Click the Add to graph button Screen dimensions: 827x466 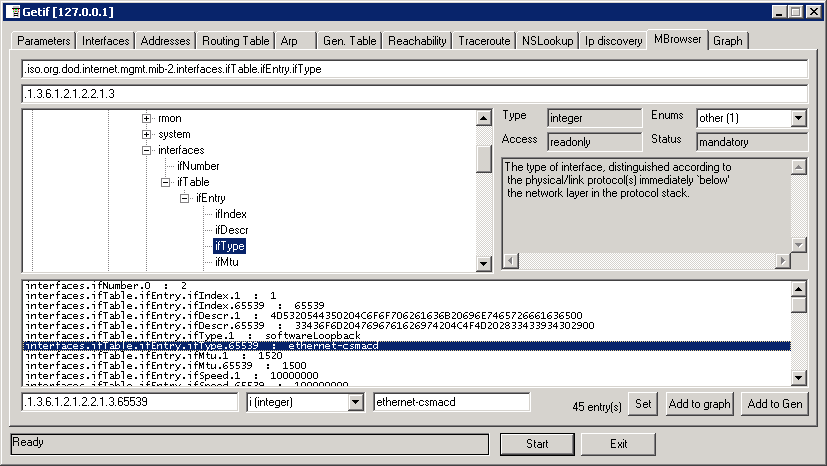click(x=700, y=403)
